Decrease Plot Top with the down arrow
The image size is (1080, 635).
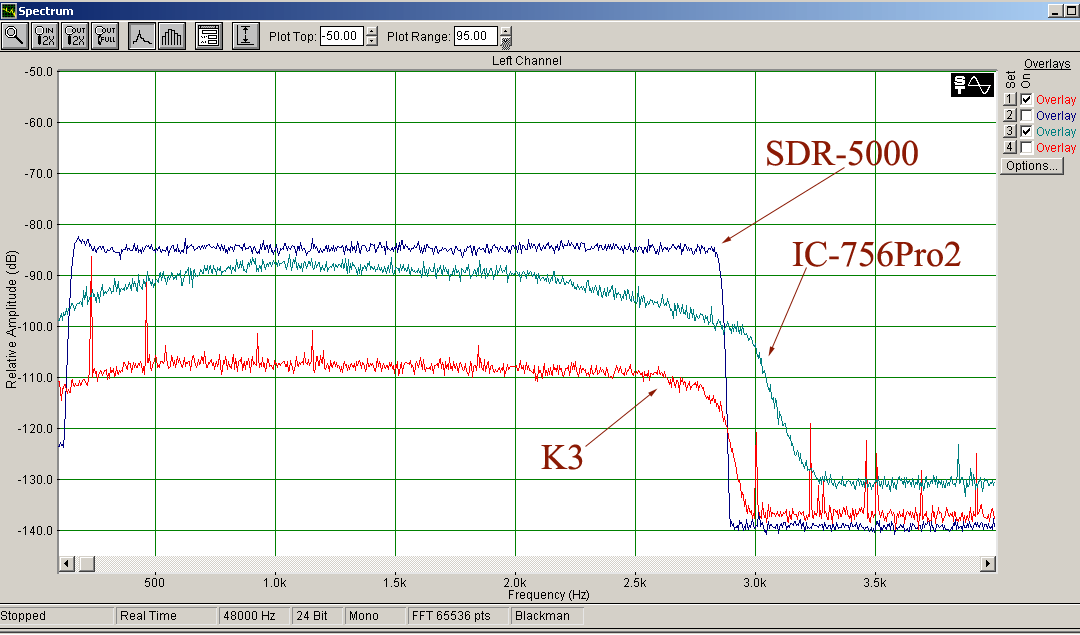point(372,41)
